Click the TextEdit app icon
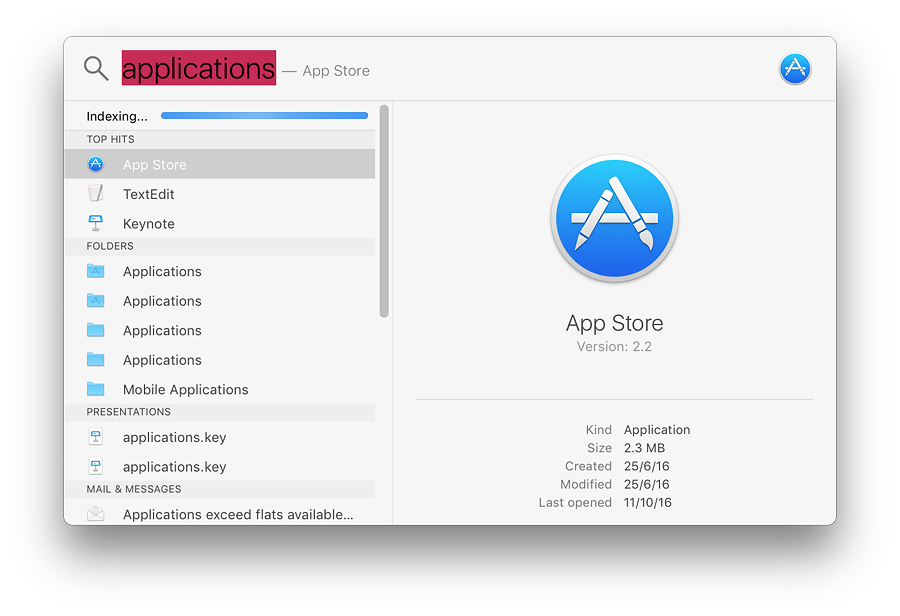900x616 pixels. [96, 193]
